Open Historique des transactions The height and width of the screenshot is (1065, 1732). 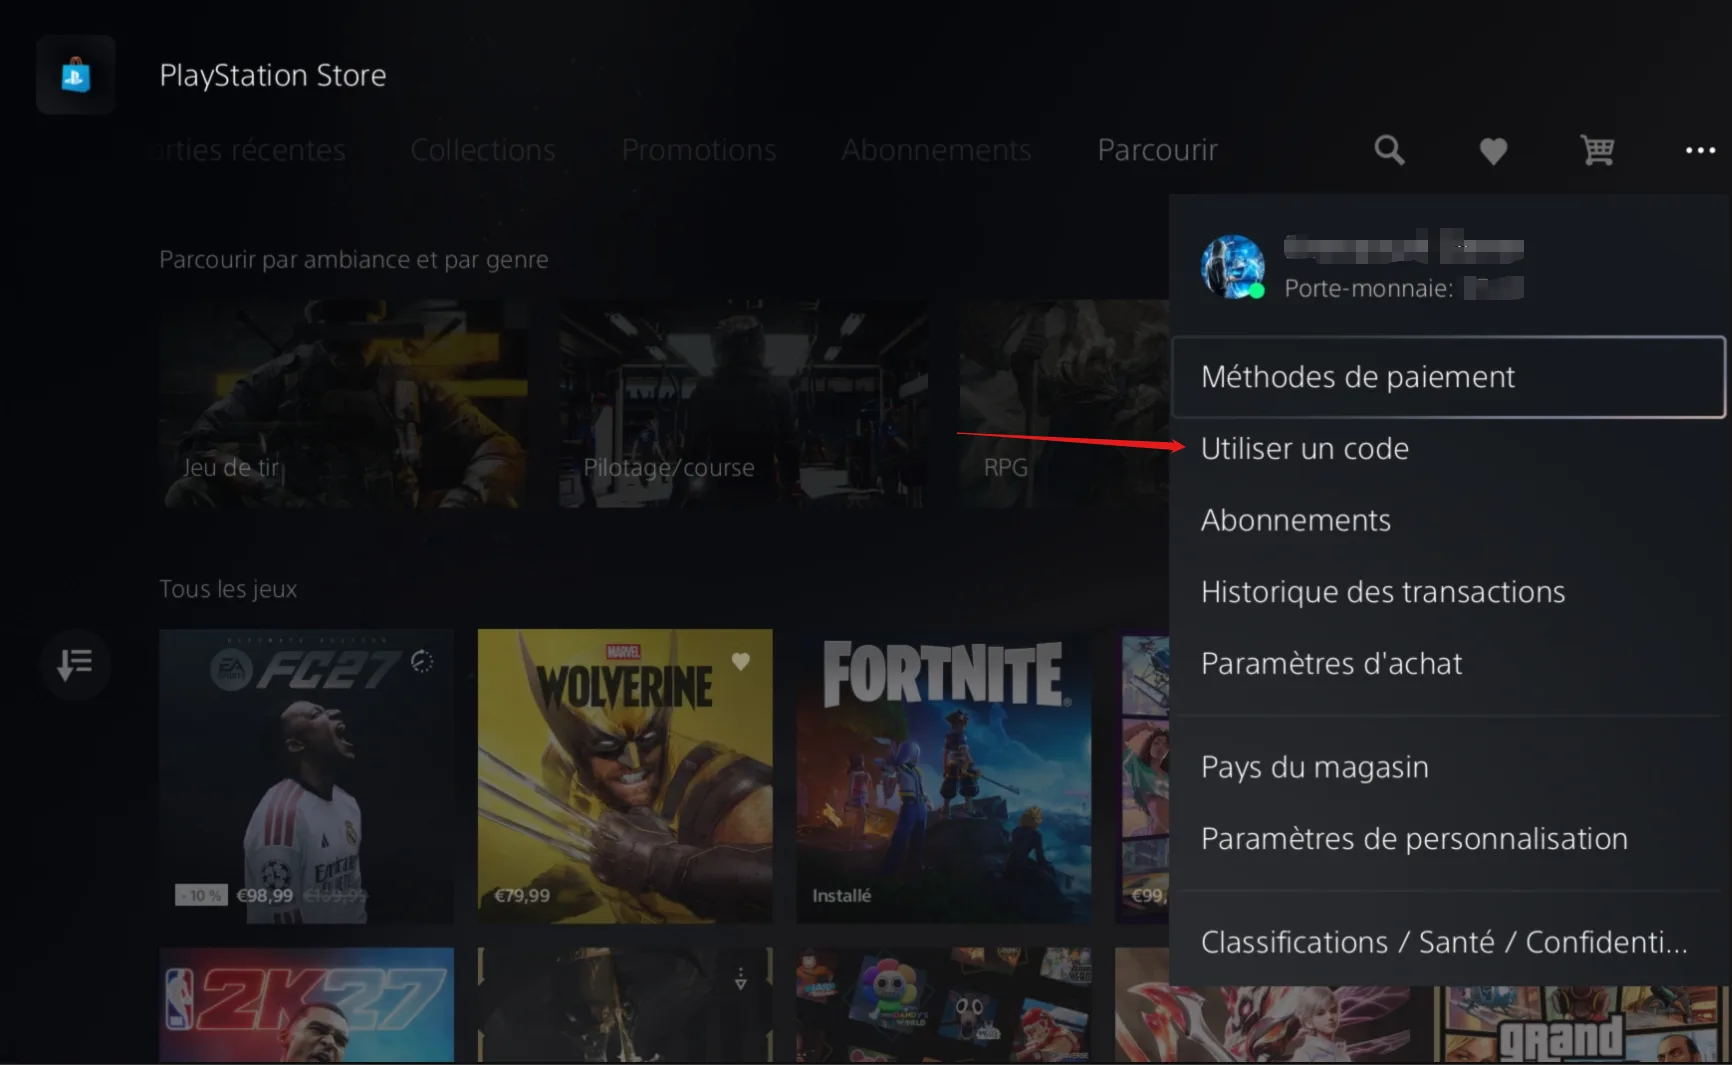tap(1448, 592)
